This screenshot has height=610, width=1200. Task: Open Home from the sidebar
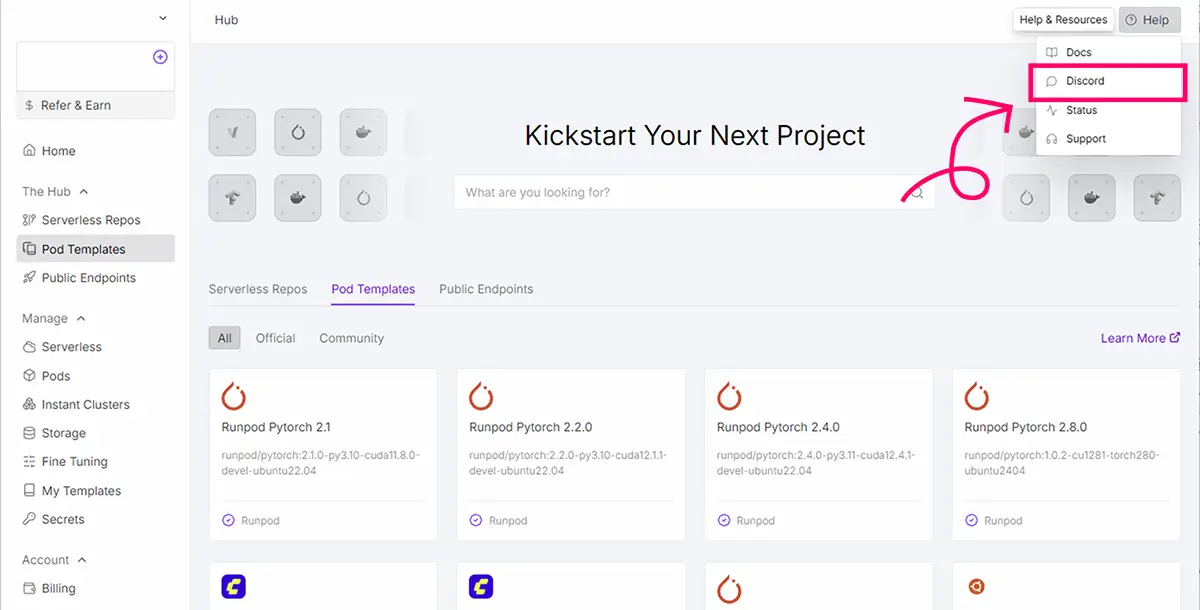point(58,151)
